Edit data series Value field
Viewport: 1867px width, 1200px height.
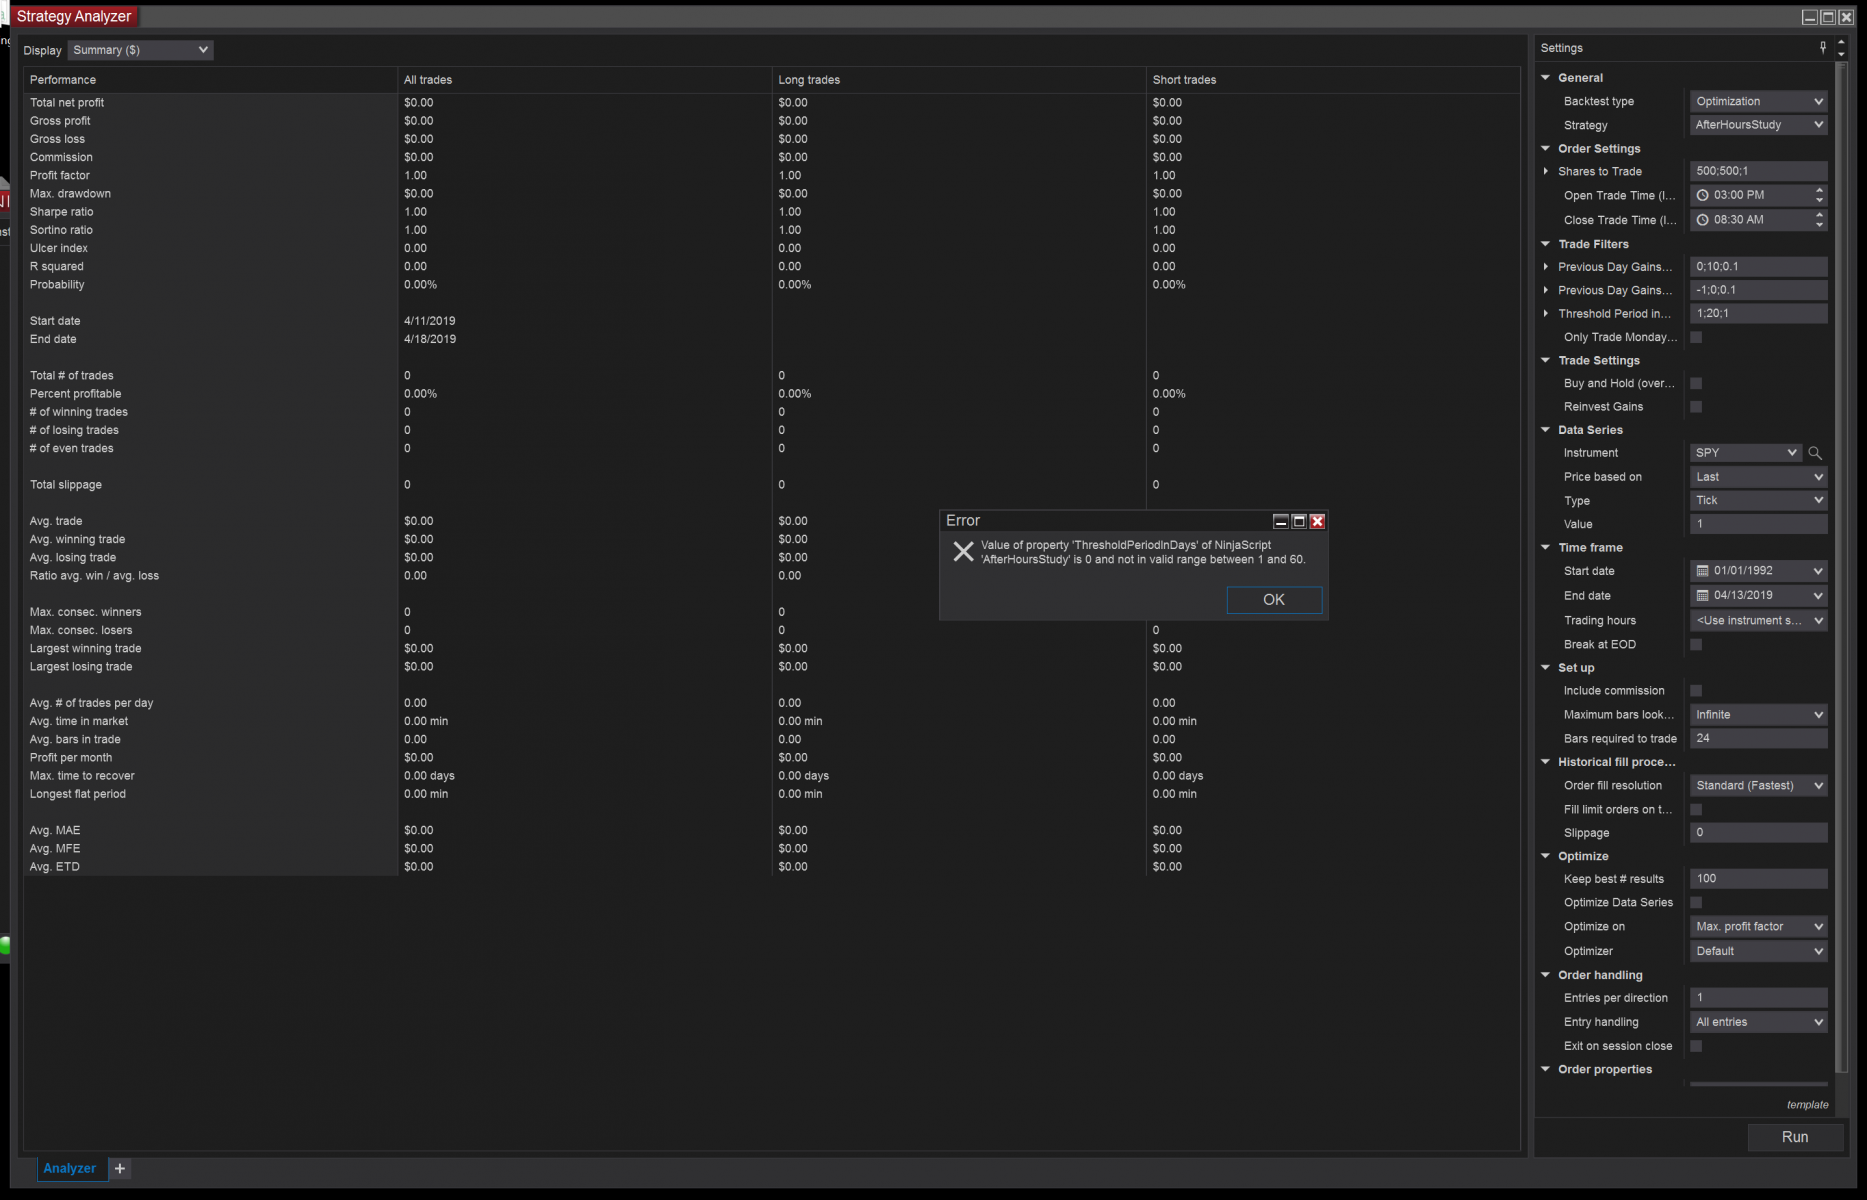[1758, 524]
